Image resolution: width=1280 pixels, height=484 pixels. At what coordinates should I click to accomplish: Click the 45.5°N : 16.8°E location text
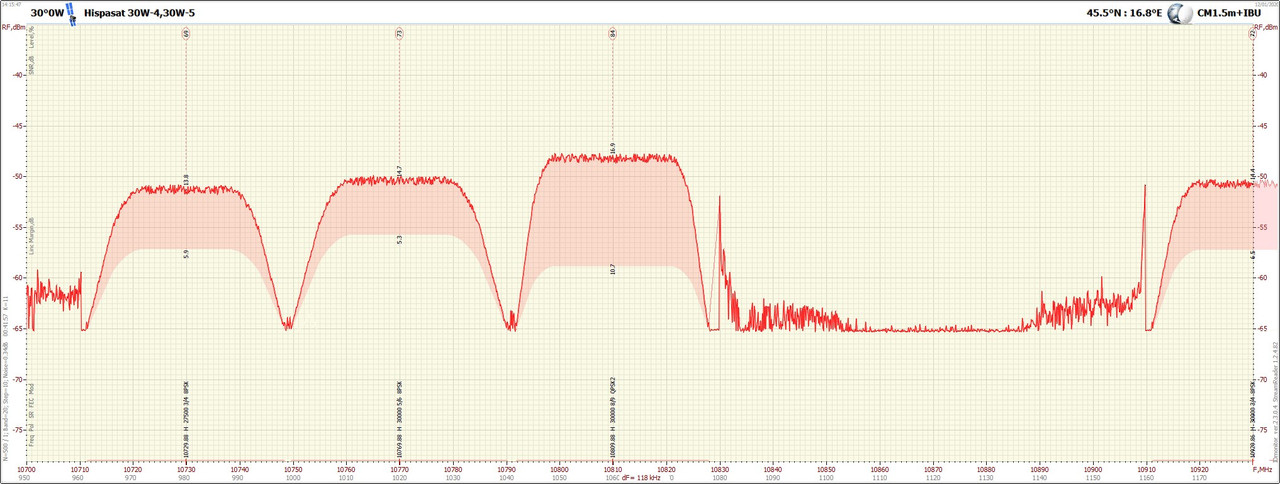point(1124,14)
